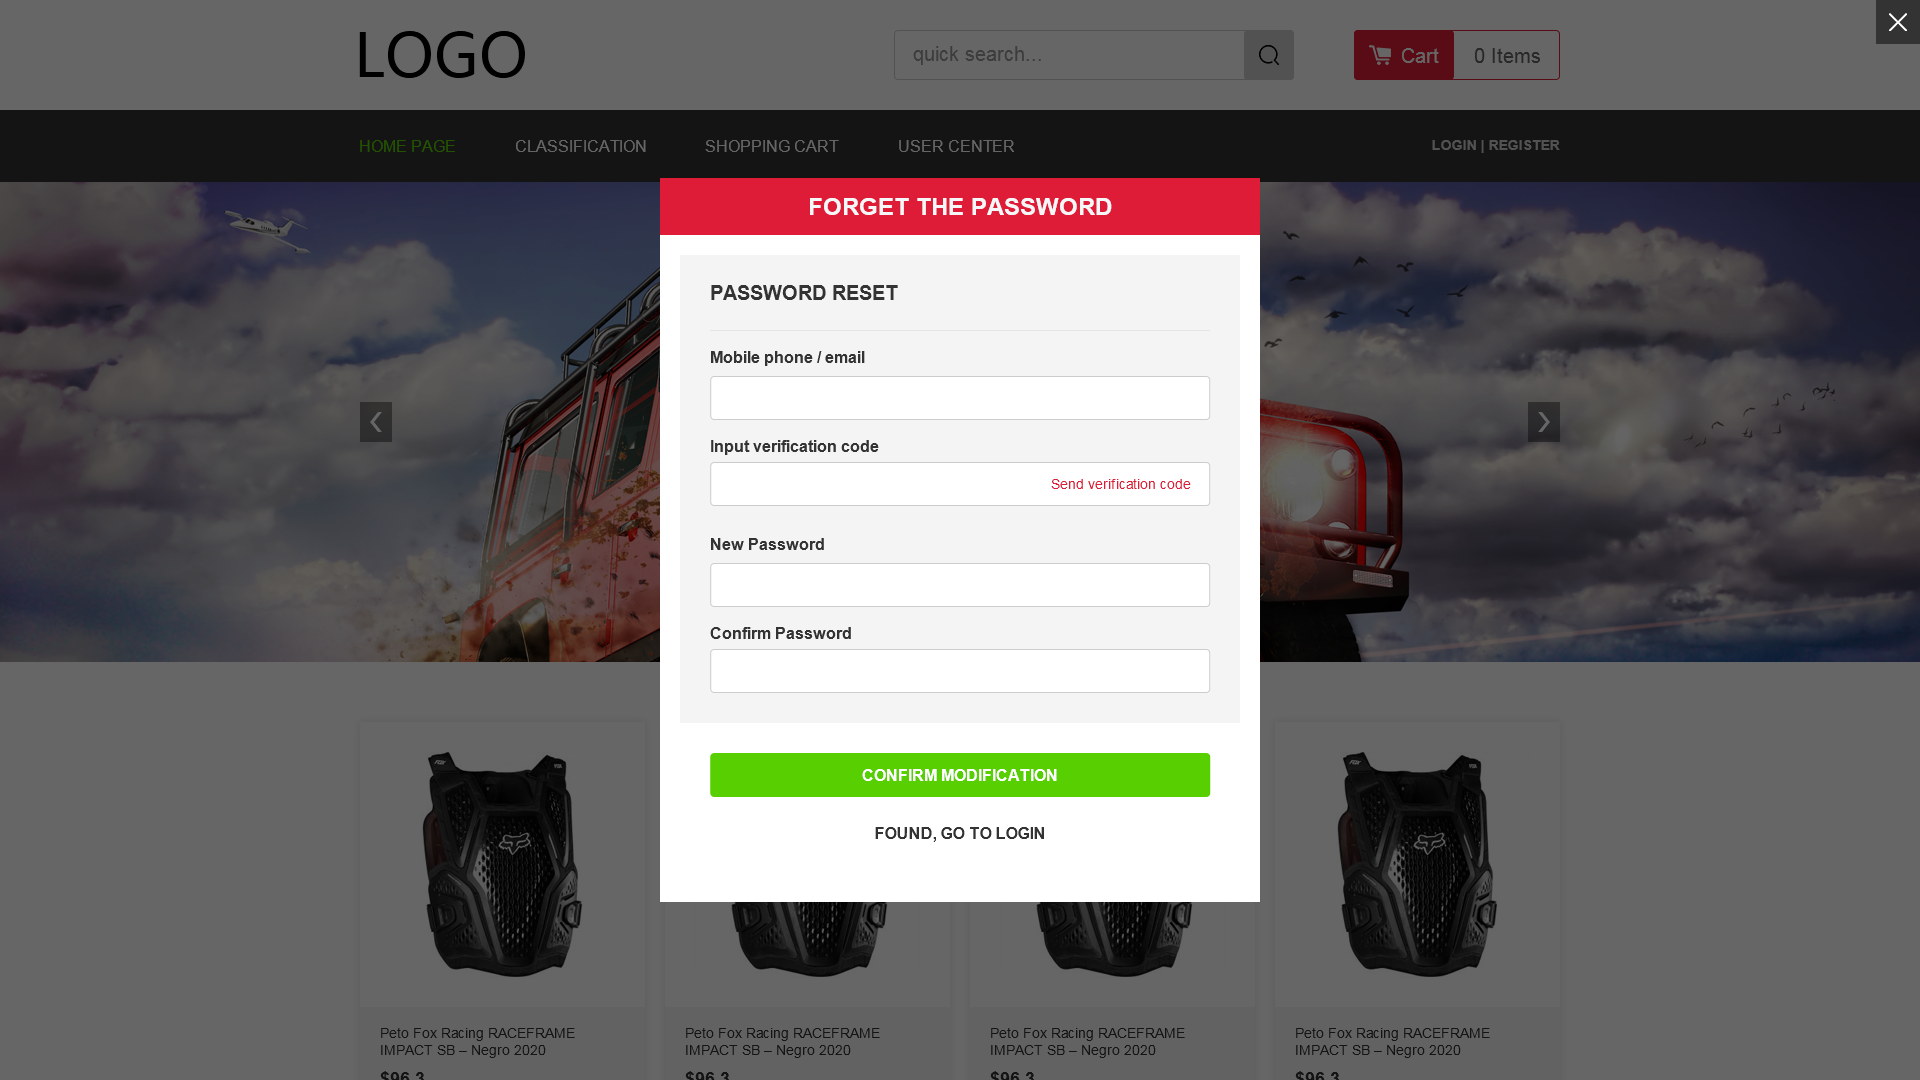Focus the quick search field

[x=1069, y=55]
